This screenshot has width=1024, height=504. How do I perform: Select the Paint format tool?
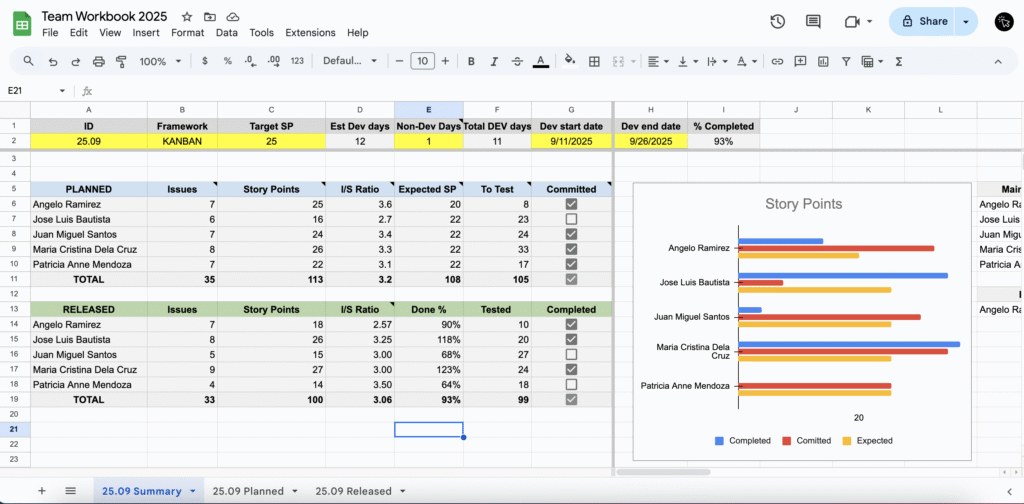[121, 61]
